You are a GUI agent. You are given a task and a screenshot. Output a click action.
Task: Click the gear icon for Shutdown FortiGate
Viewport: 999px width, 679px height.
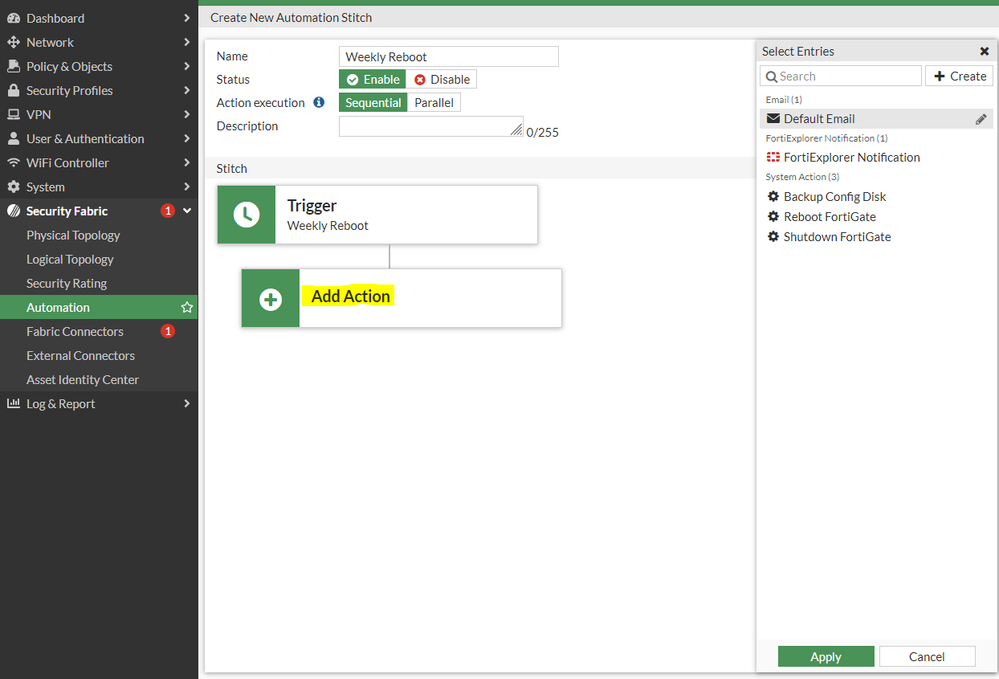point(773,236)
